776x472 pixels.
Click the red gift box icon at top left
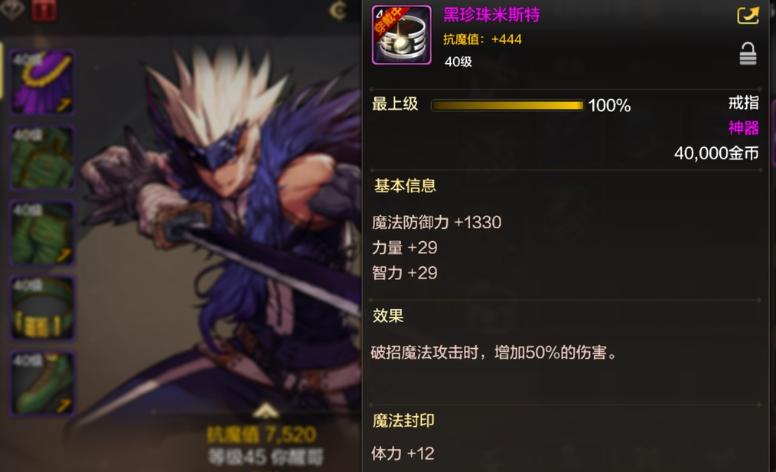(45, 10)
